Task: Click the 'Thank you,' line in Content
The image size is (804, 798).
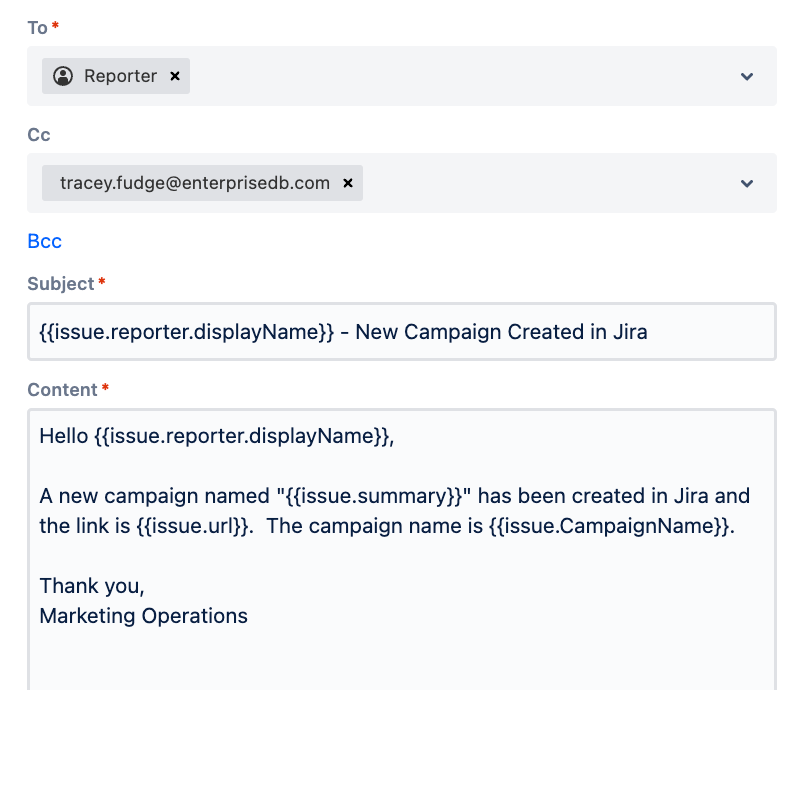Action: [92, 586]
